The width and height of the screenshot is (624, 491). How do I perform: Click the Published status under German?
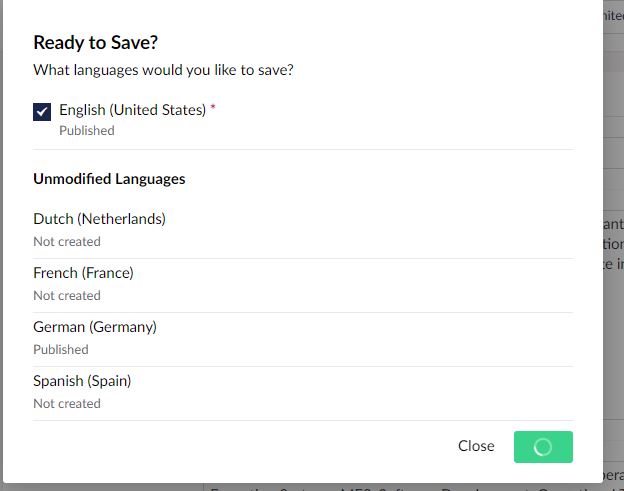pos(61,350)
